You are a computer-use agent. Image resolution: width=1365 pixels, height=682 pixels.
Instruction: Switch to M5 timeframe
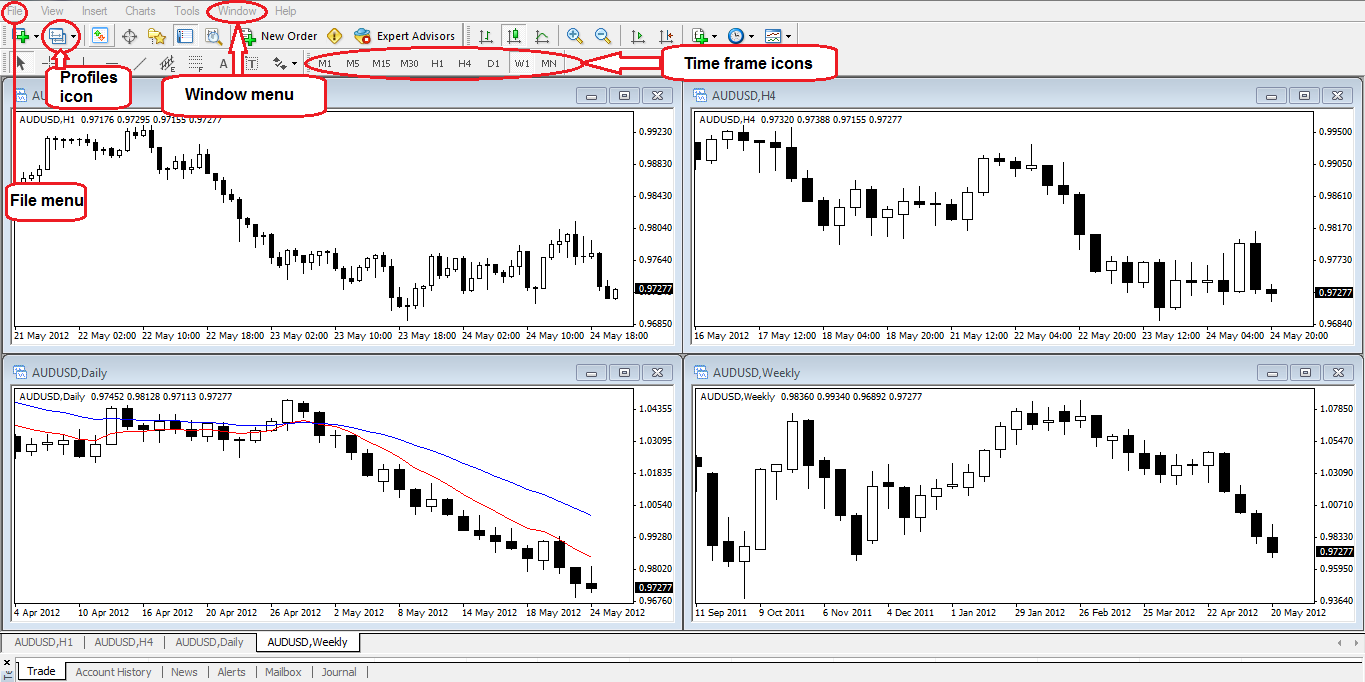coord(353,63)
